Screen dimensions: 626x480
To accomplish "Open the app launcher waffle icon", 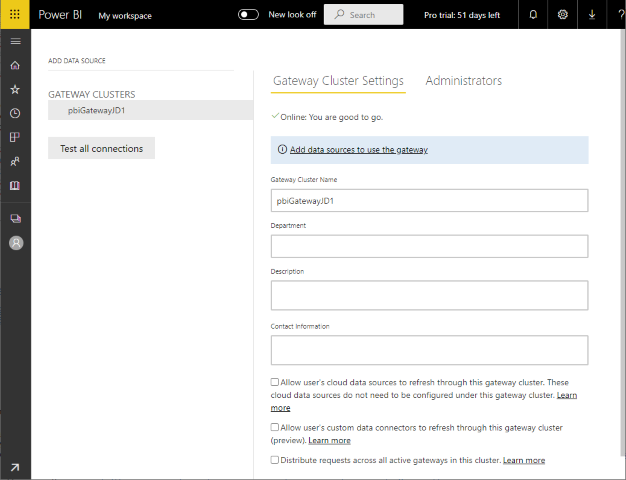I will click(x=15, y=14).
